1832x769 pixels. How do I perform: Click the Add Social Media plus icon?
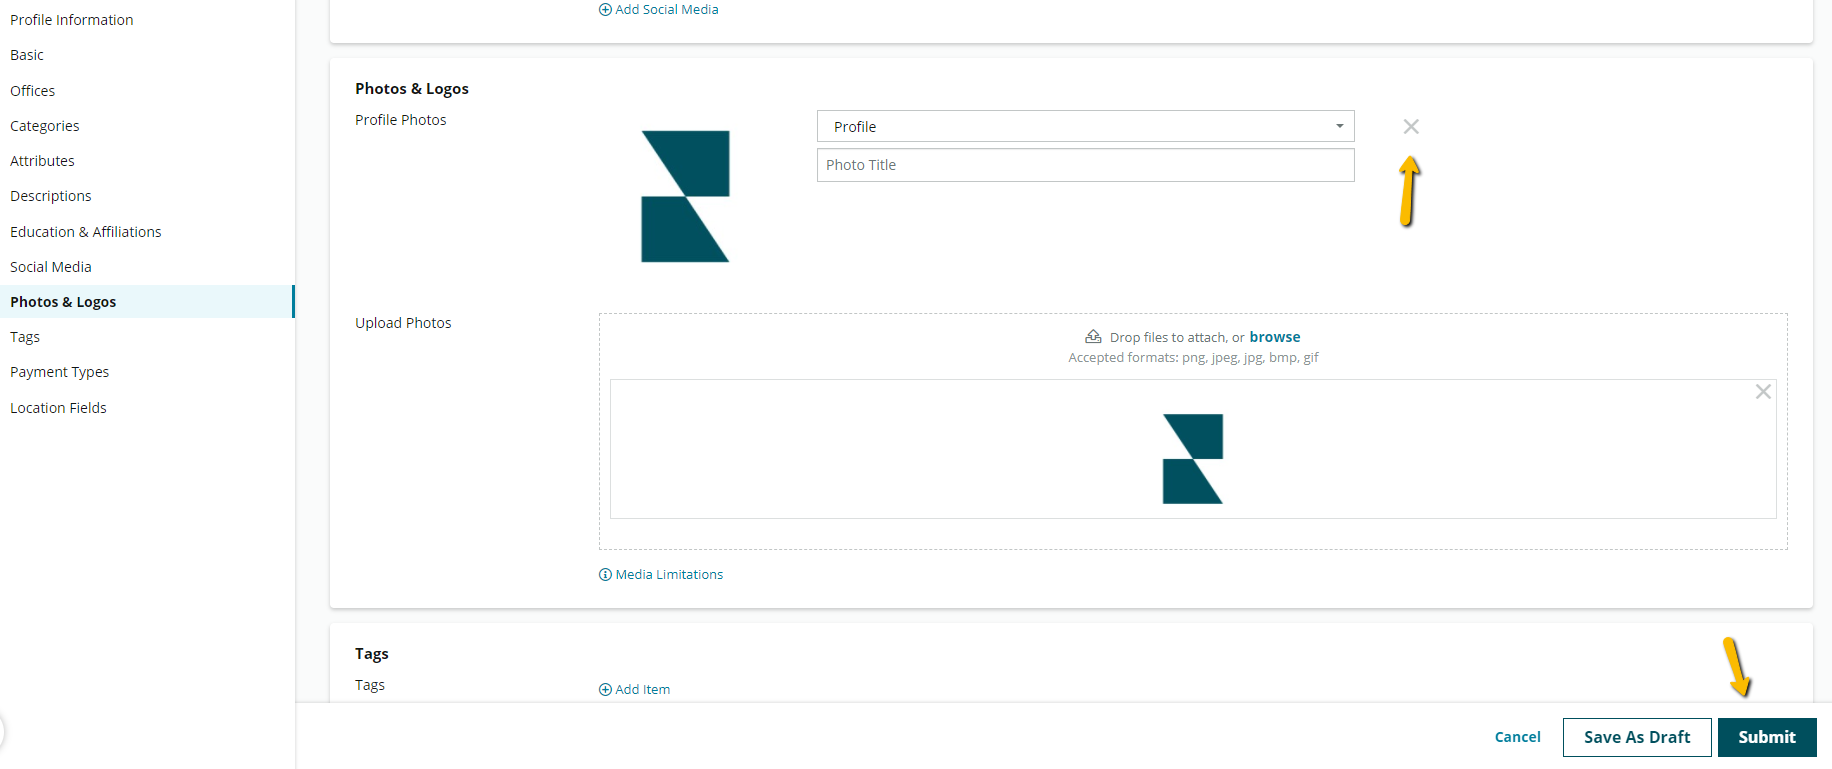[x=605, y=10]
